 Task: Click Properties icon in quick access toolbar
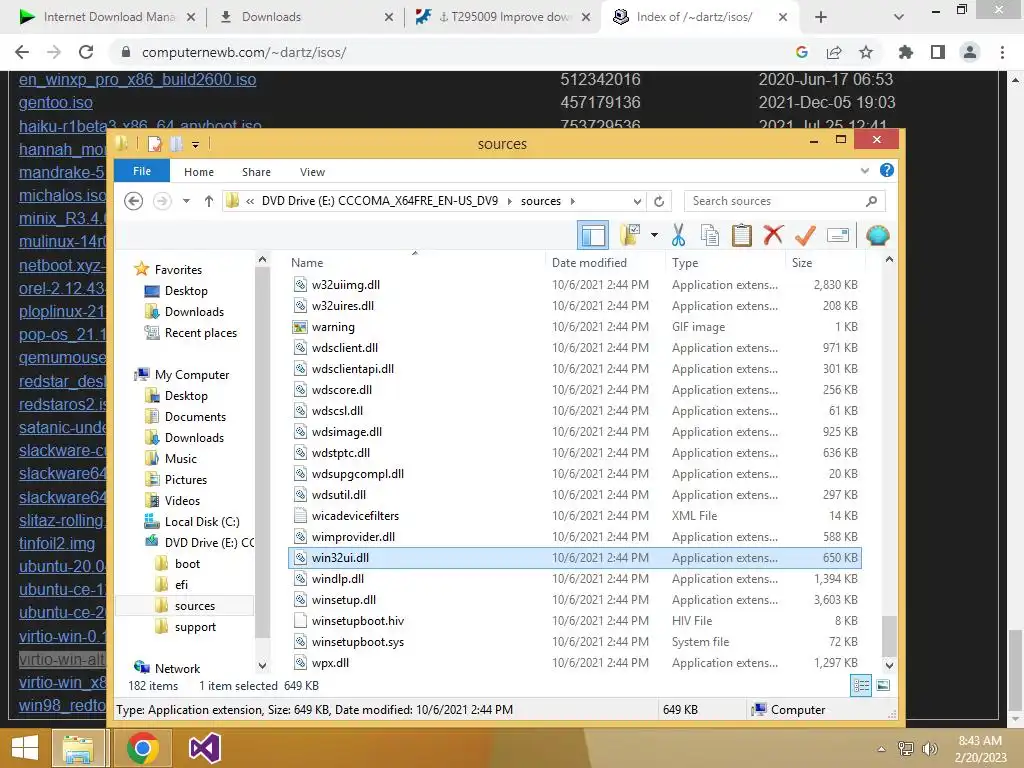pyautogui.click(x=155, y=144)
